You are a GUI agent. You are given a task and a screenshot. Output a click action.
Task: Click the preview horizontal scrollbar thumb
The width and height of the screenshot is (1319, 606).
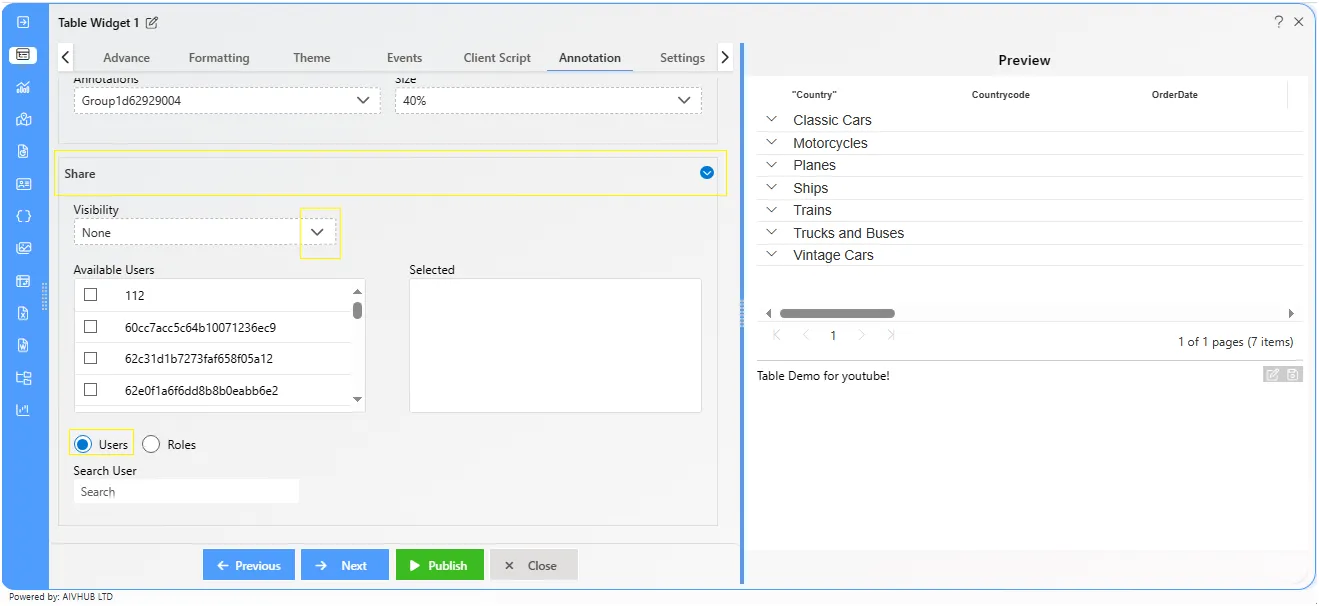coord(837,313)
